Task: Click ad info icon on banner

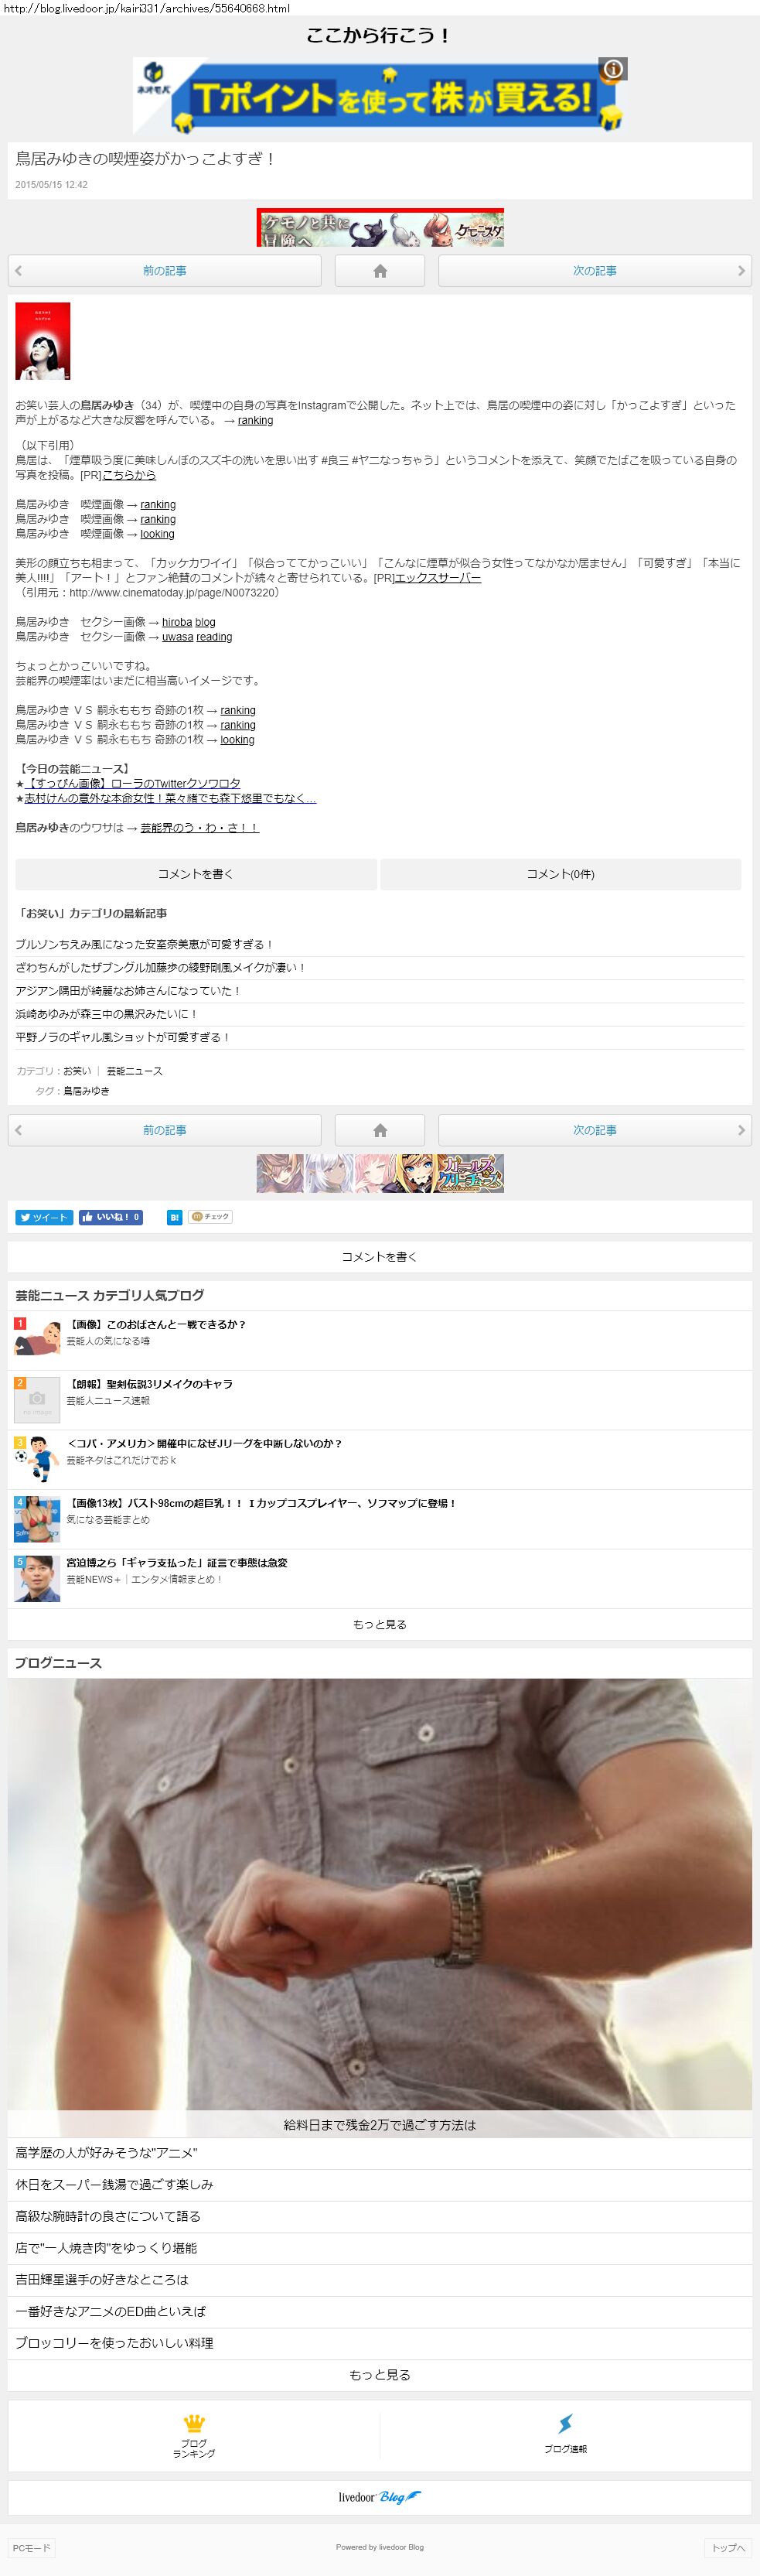Action: (x=613, y=69)
